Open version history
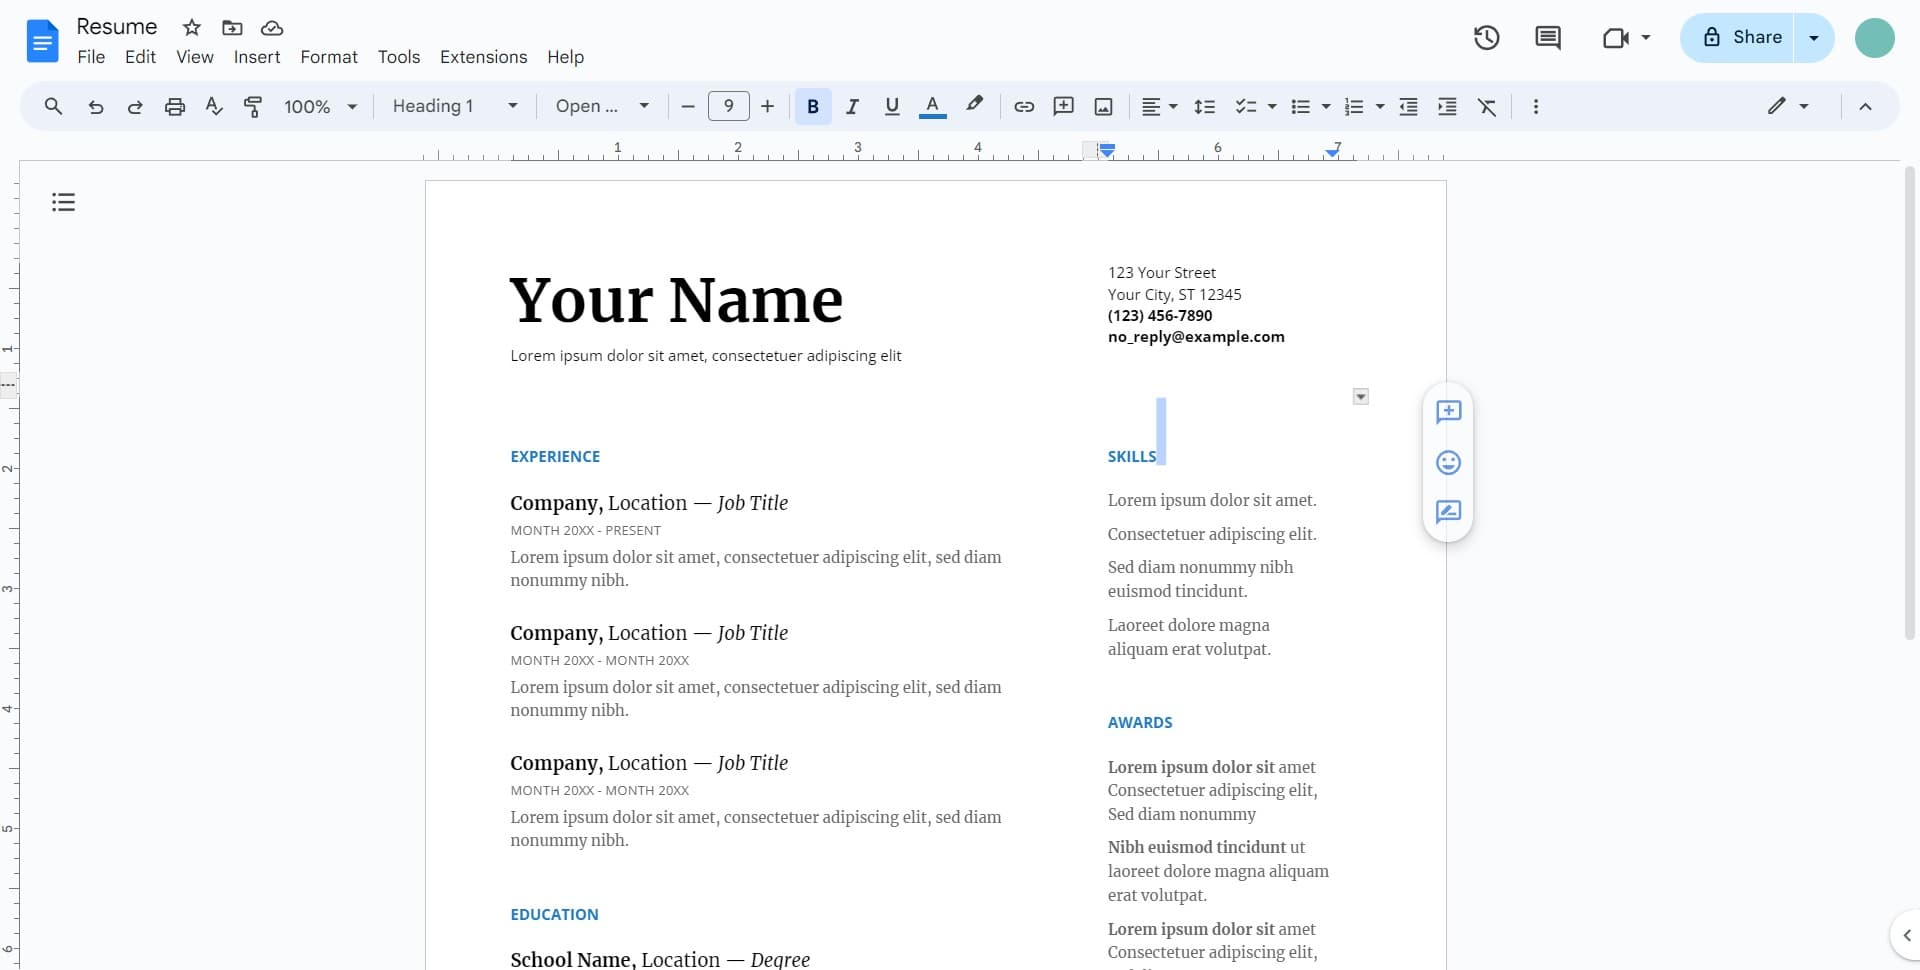Viewport: 1920px width, 970px height. coord(1486,37)
